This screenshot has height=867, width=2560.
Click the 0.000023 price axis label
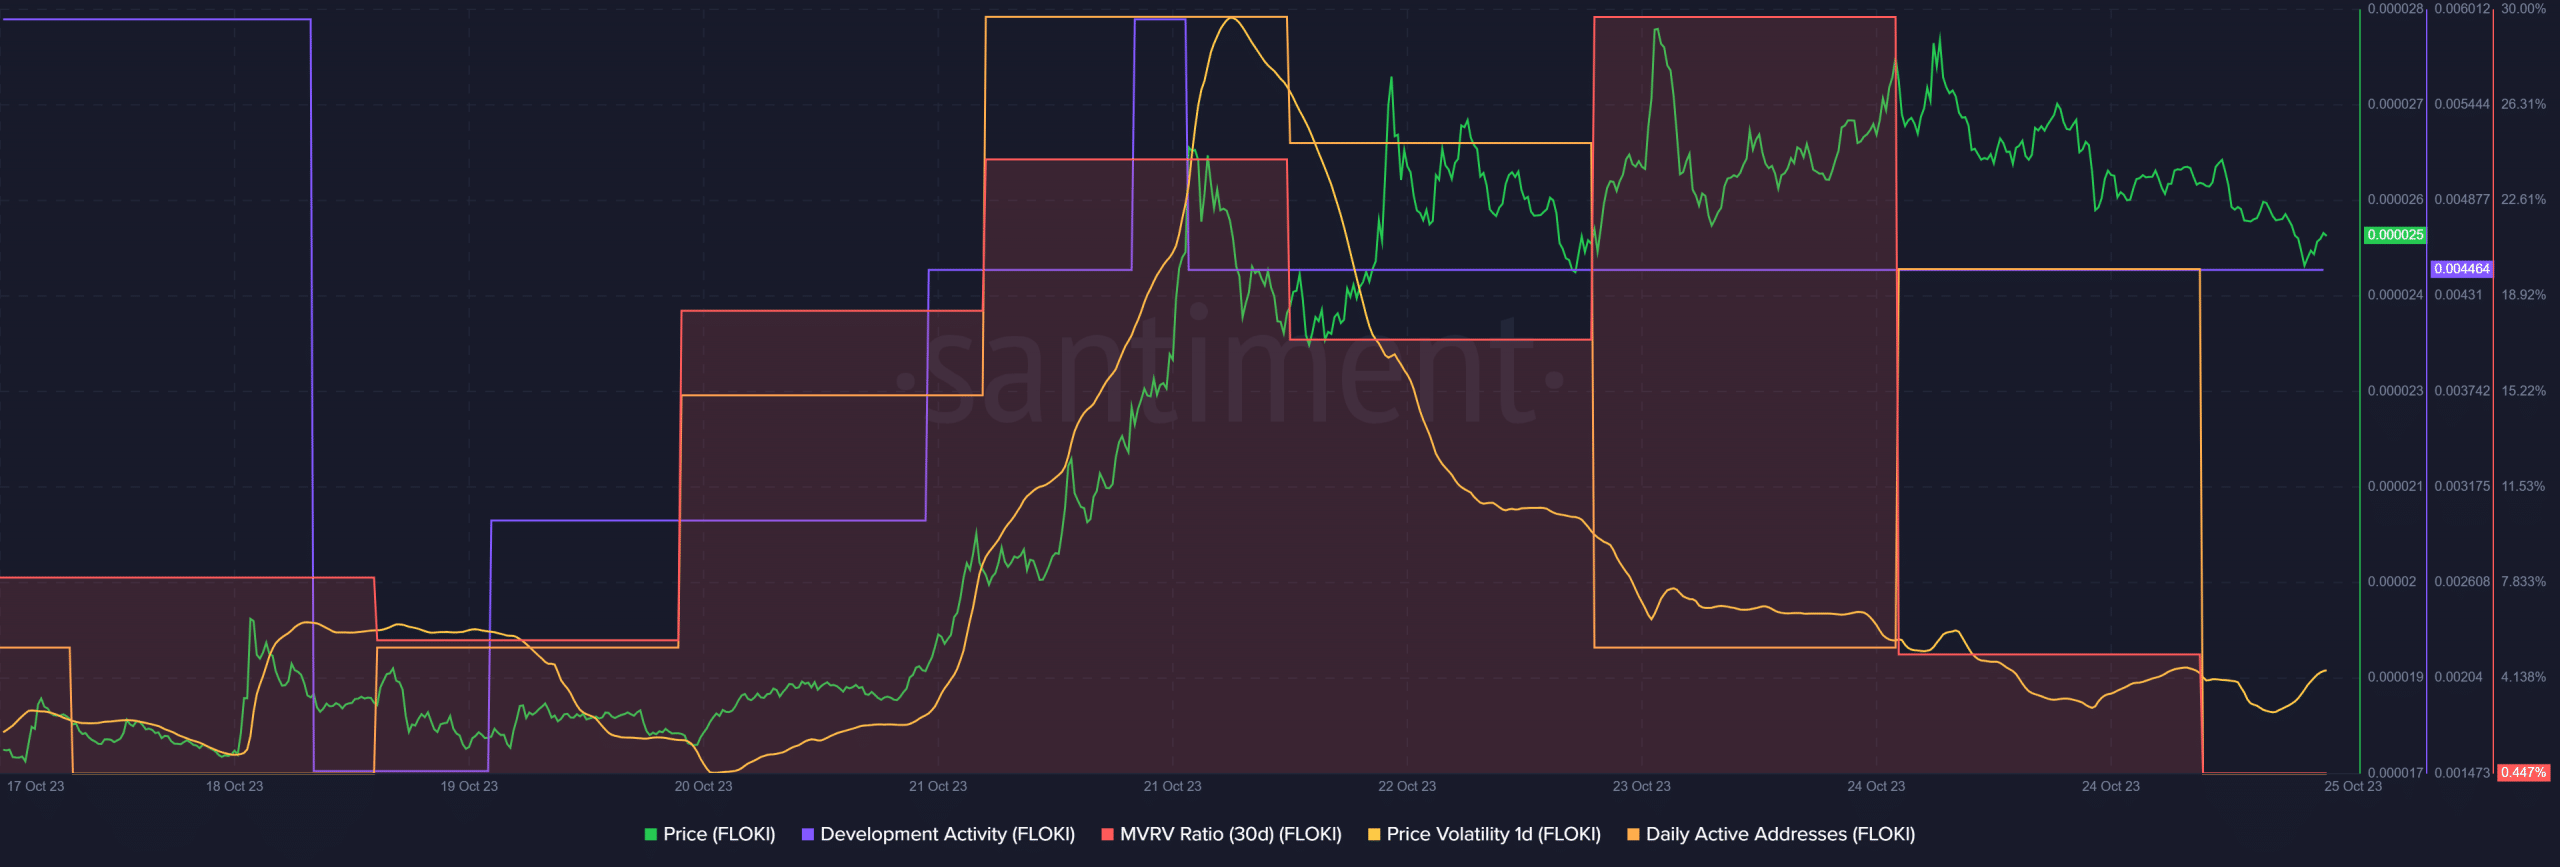[x=2395, y=391]
